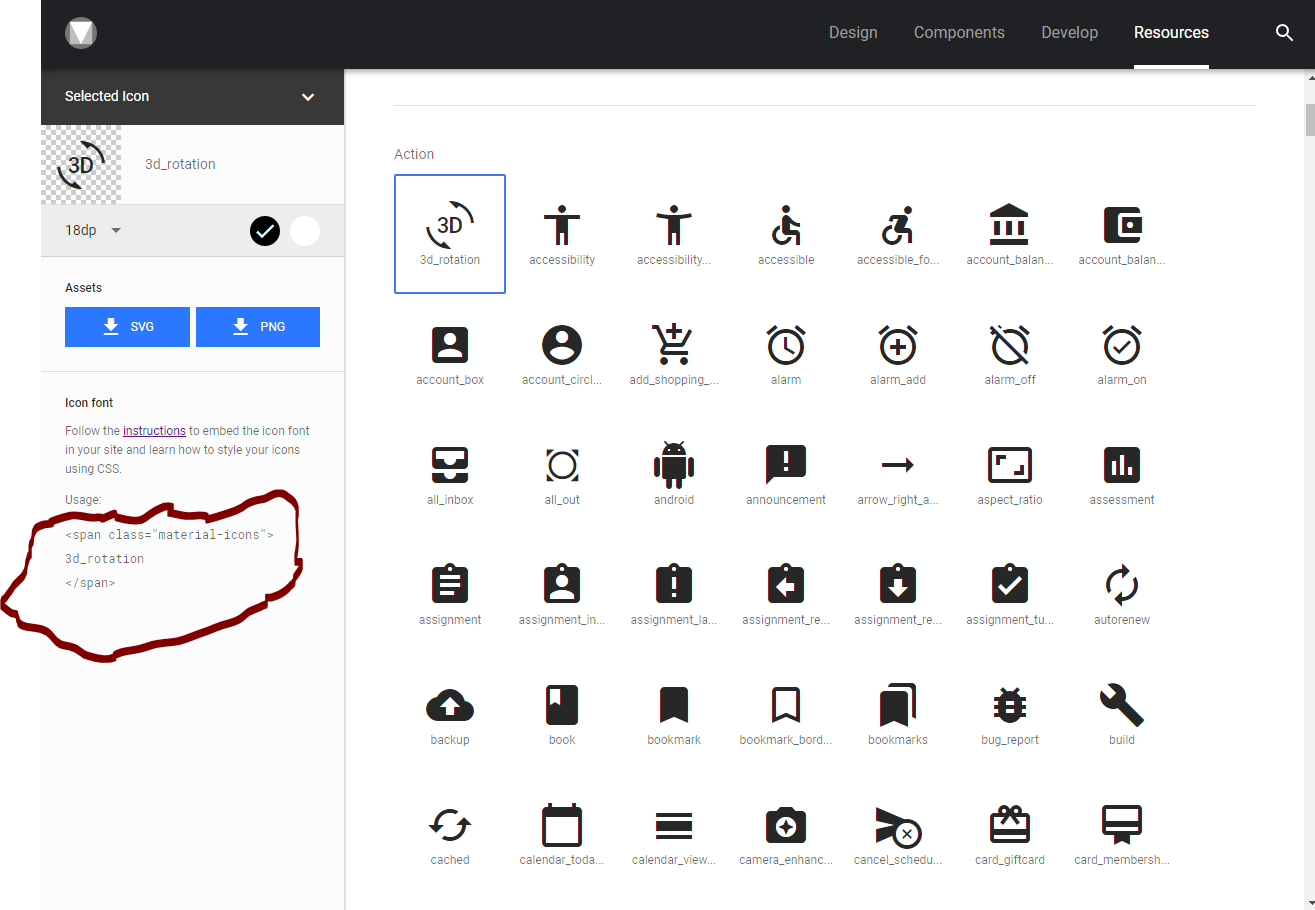
Task: Collapse the Selected Icon panel
Action: coord(308,97)
